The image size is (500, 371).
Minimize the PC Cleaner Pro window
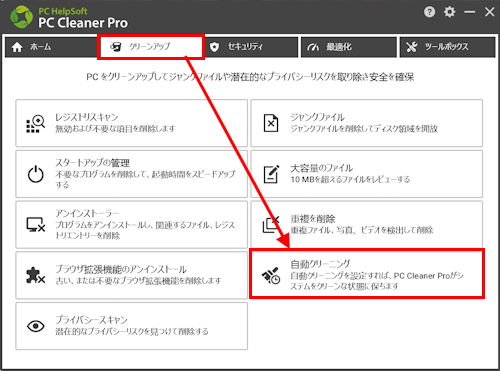coord(469,12)
